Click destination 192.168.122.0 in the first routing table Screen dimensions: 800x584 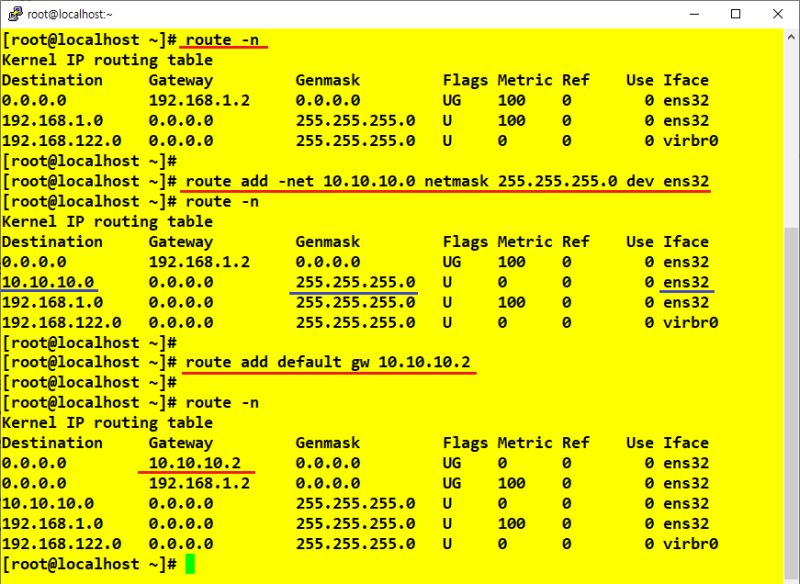pyautogui.click(x=62, y=141)
